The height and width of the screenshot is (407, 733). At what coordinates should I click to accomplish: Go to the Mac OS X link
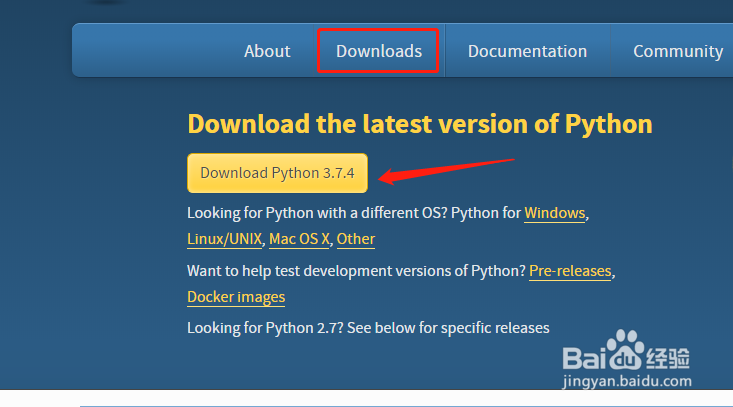coord(300,239)
